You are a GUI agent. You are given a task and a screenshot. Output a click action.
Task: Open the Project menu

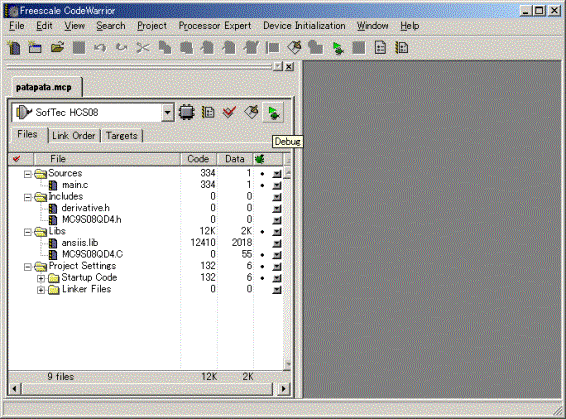pyautogui.click(x=152, y=26)
